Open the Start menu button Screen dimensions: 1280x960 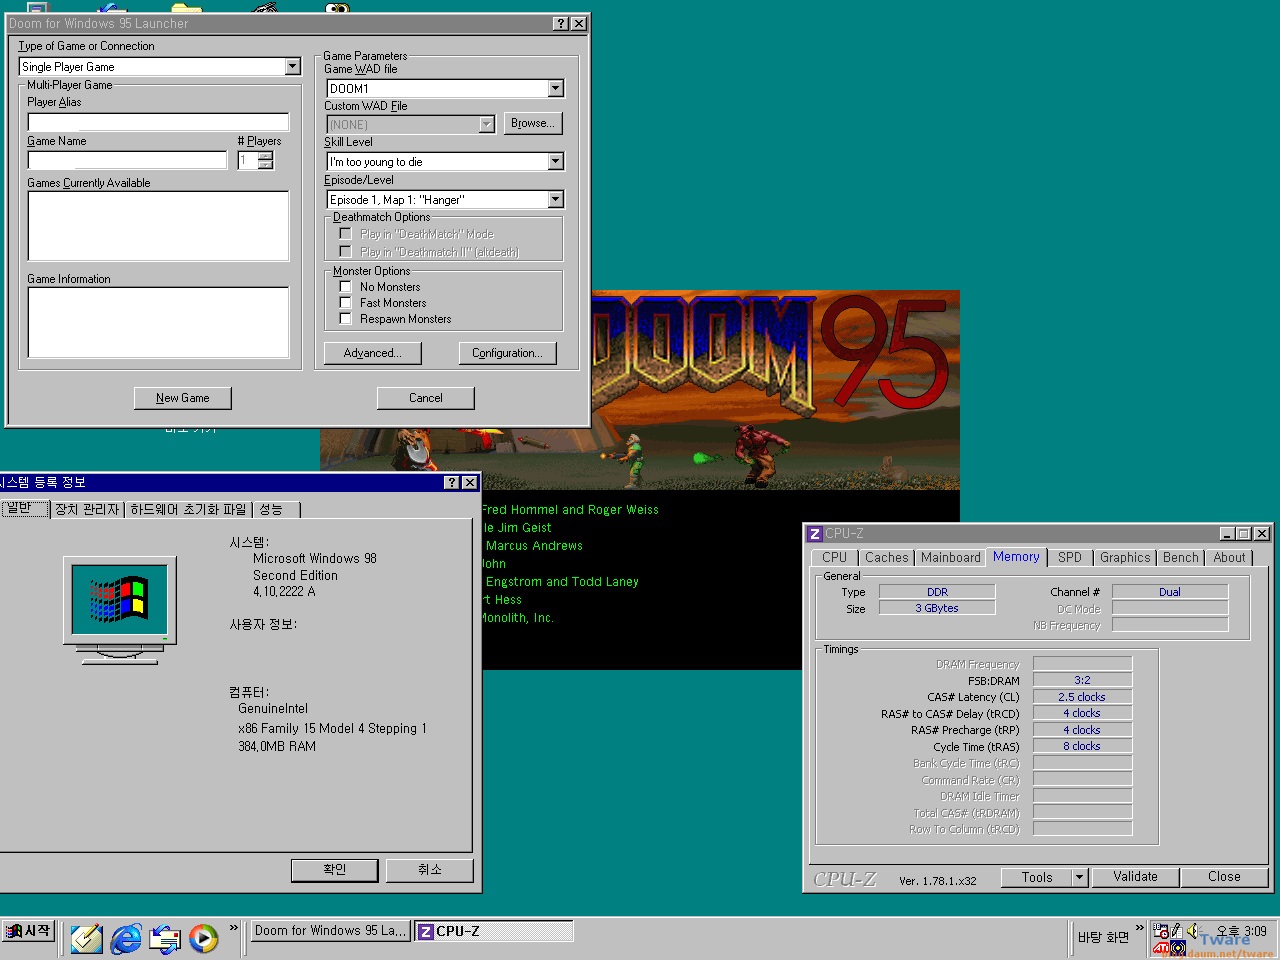(x=28, y=931)
